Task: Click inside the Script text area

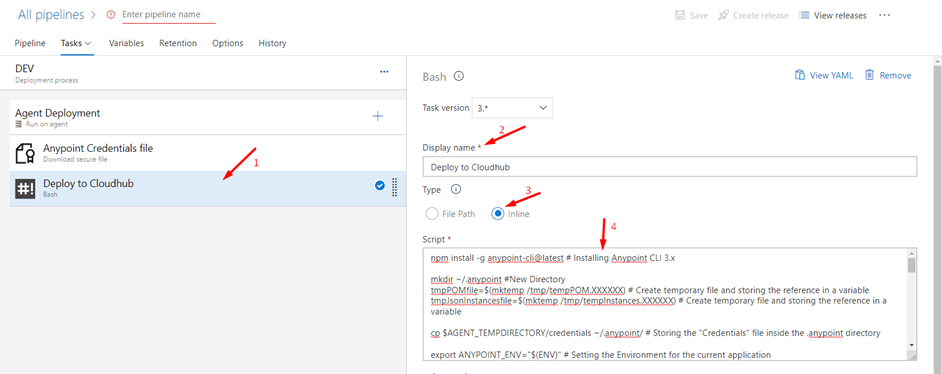Action: coord(665,304)
